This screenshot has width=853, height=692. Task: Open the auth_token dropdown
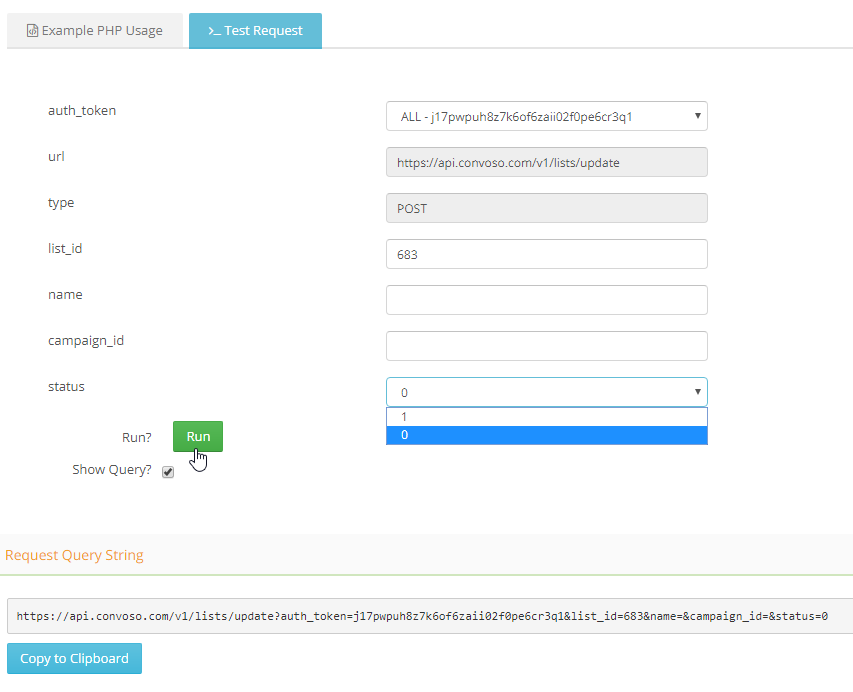[546, 117]
